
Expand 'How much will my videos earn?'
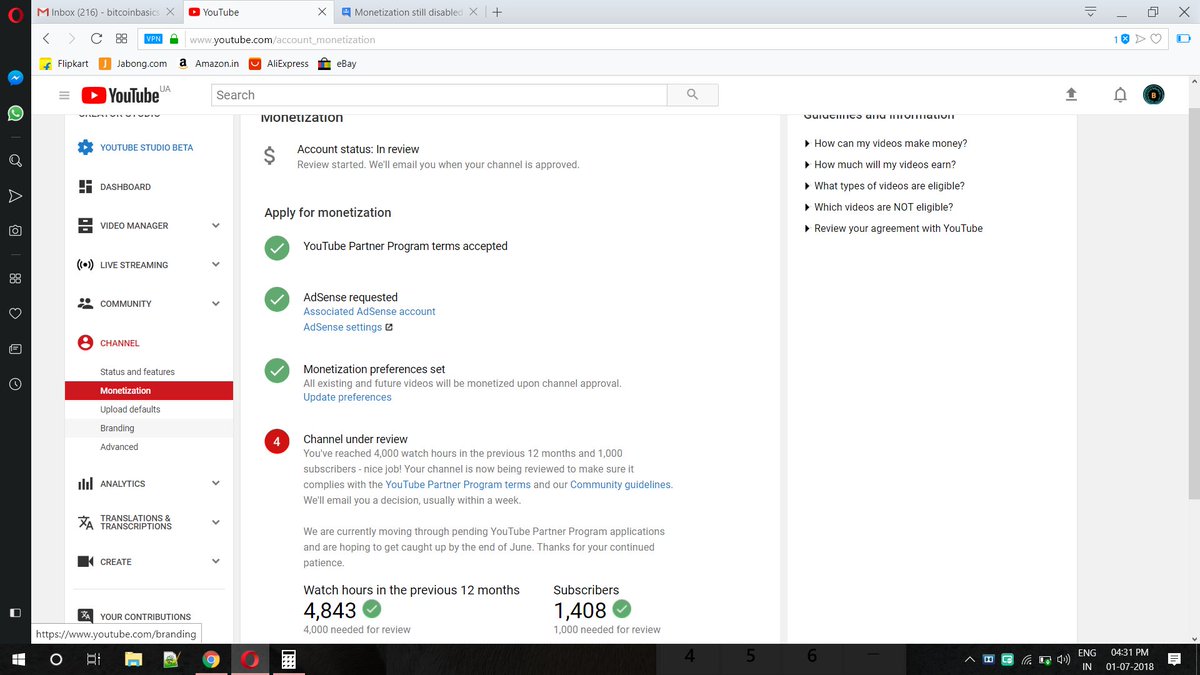(880, 165)
